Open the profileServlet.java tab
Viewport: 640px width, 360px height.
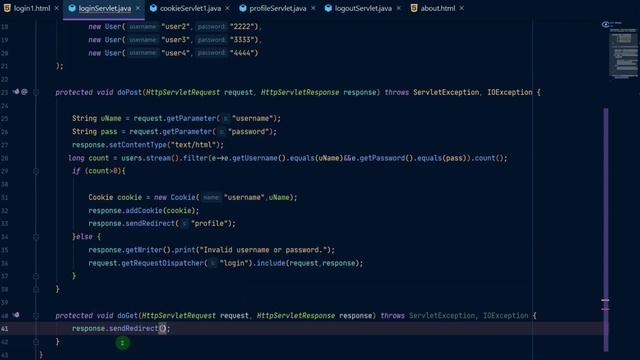coord(278,8)
